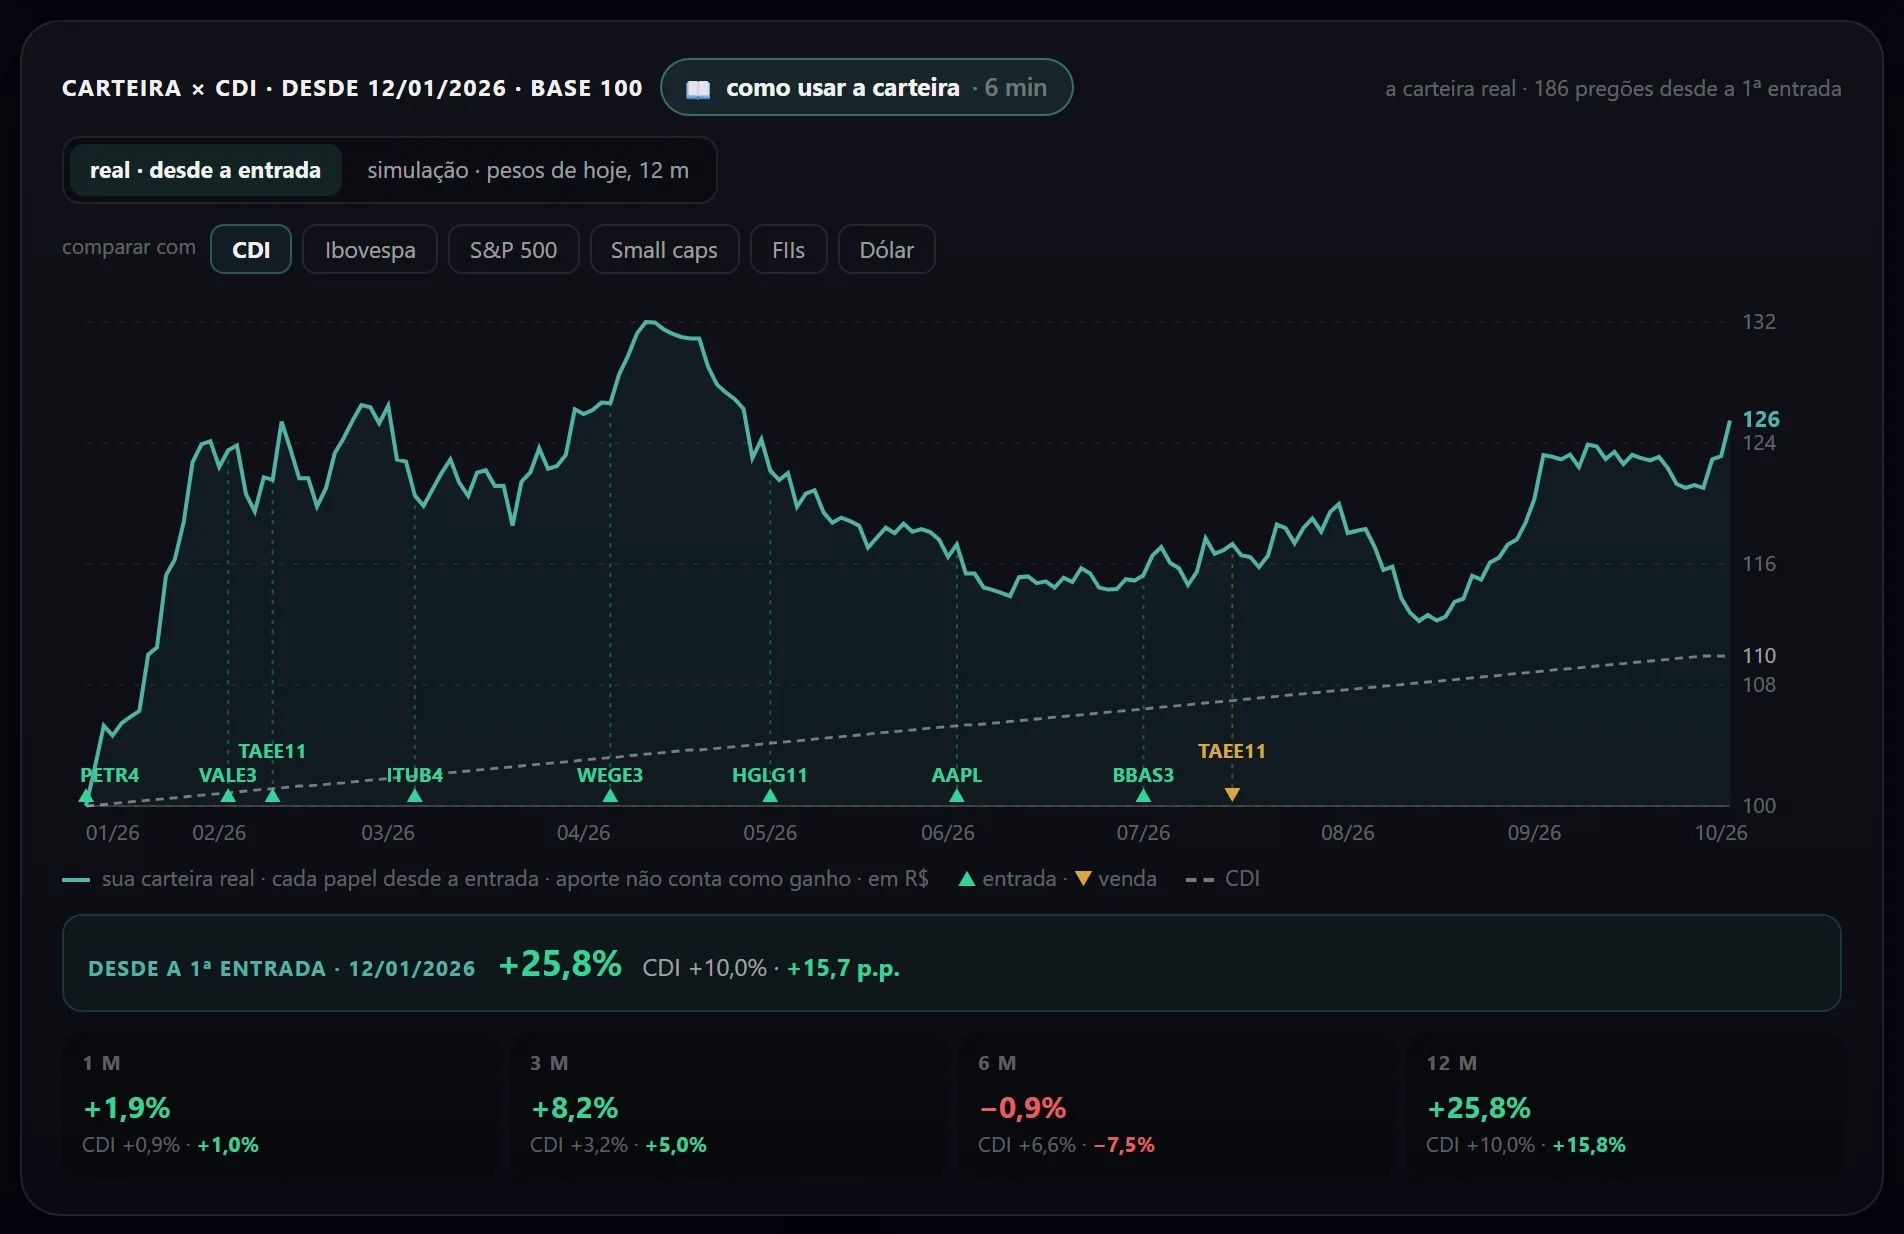Click the yellow TAEE11 sale marker

(1232, 795)
